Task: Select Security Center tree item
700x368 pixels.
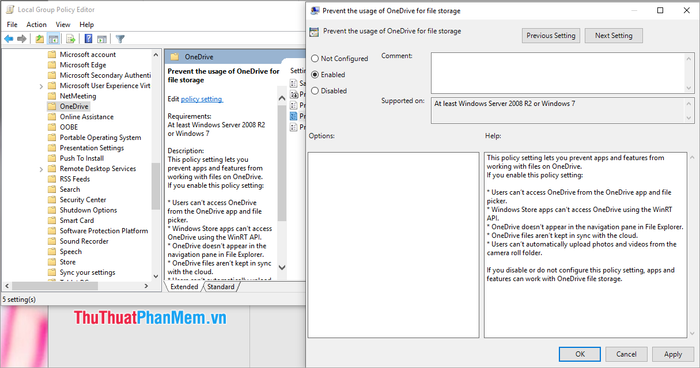Action: click(83, 200)
